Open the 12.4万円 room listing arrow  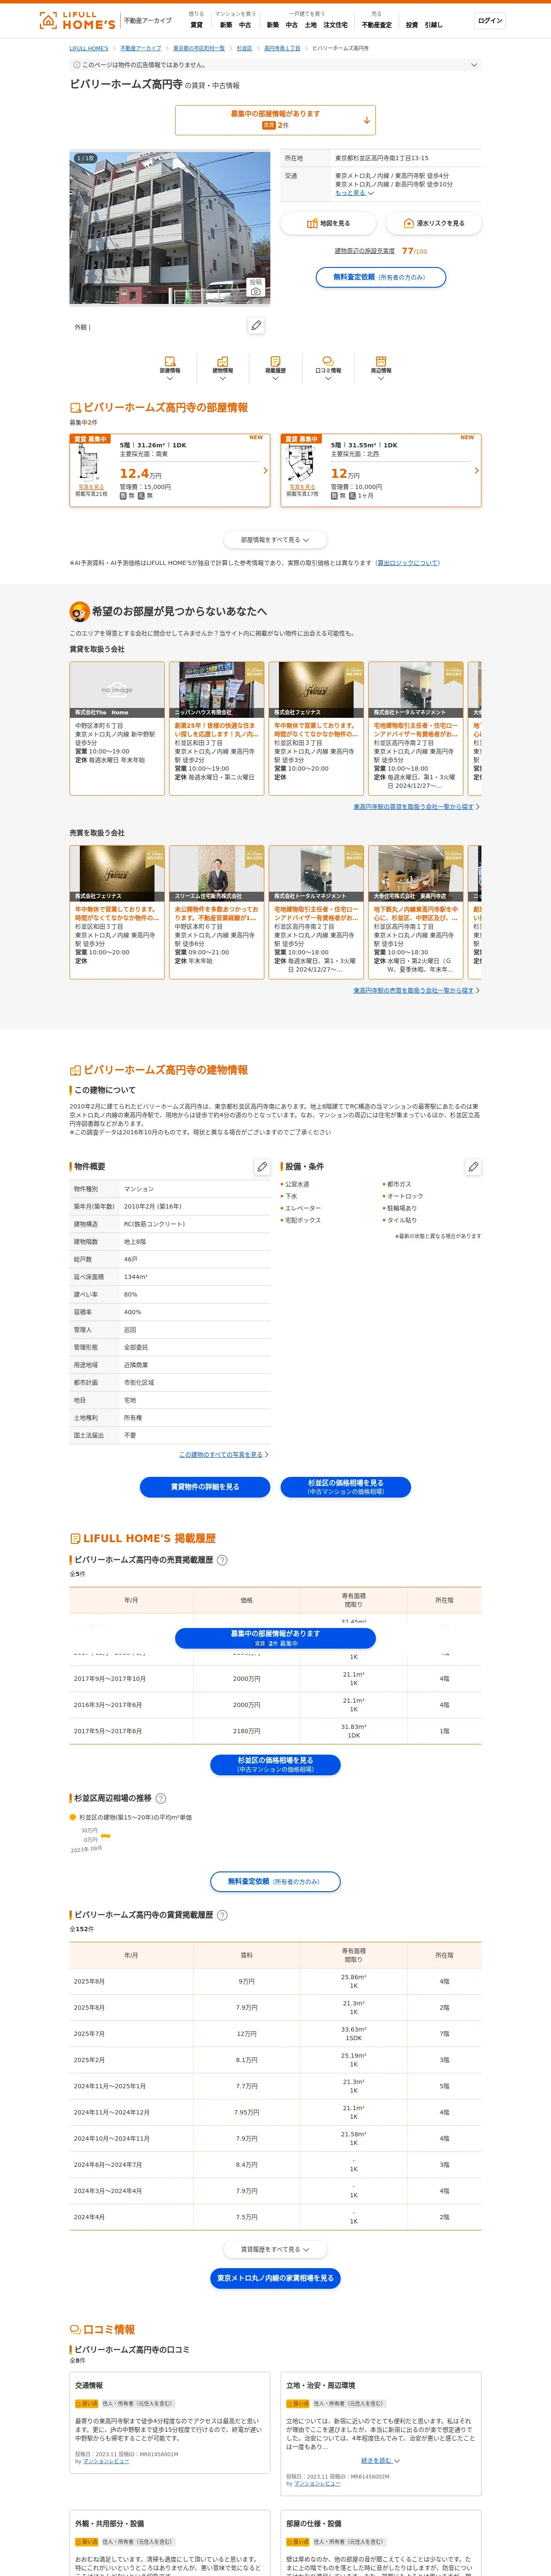click(265, 470)
